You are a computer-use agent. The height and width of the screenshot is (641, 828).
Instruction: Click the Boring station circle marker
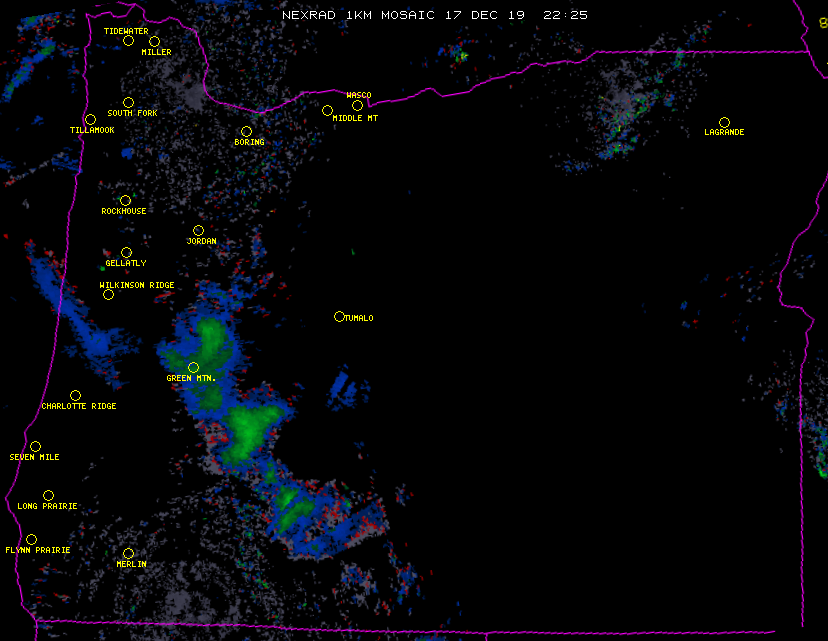click(246, 131)
